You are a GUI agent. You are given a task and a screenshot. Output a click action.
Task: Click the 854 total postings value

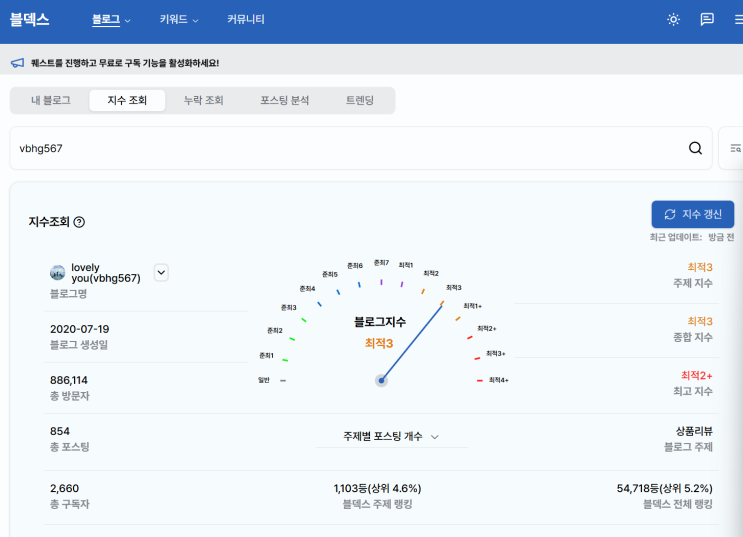(60, 431)
